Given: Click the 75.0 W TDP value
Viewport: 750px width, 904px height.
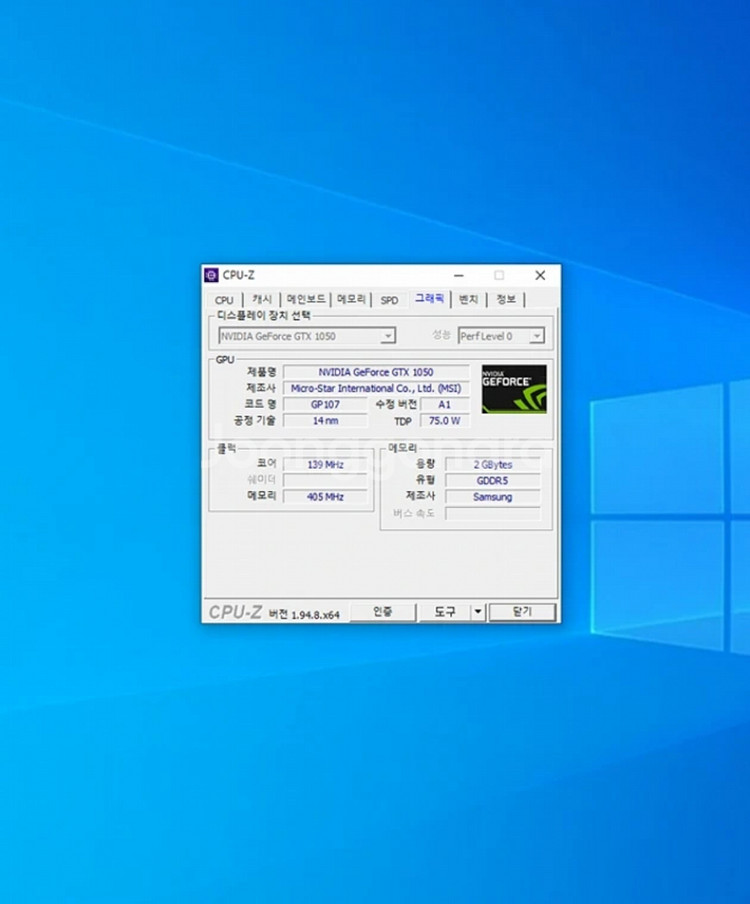Looking at the screenshot, I should [x=444, y=421].
